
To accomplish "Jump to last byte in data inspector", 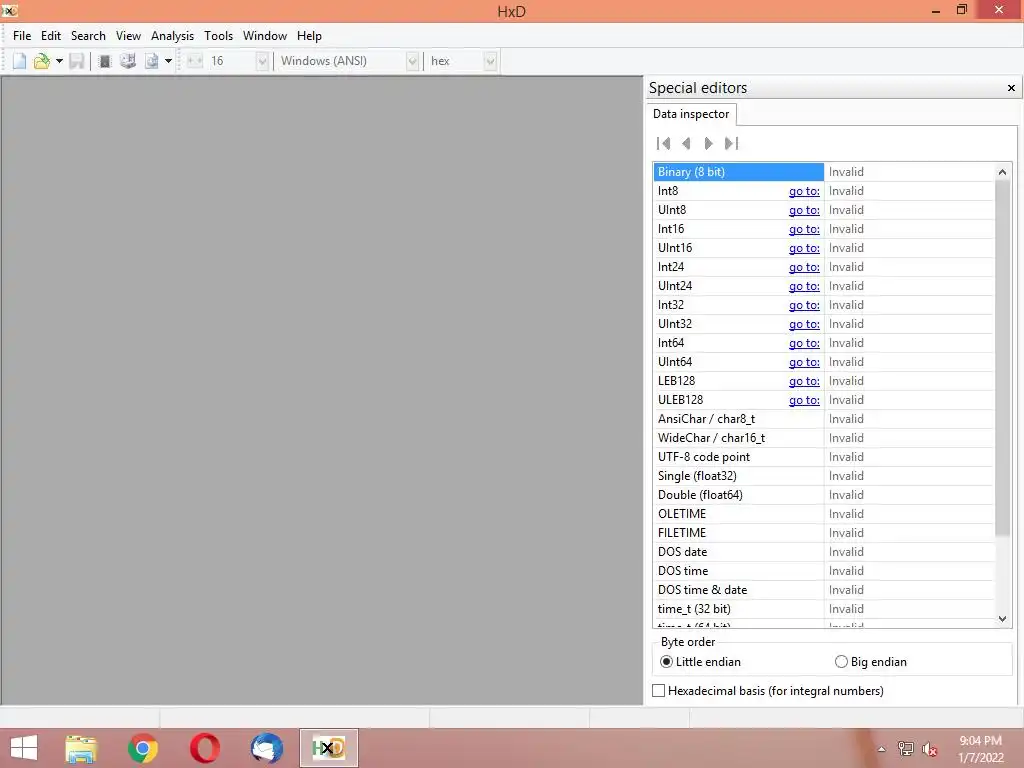I will [x=731, y=144].
